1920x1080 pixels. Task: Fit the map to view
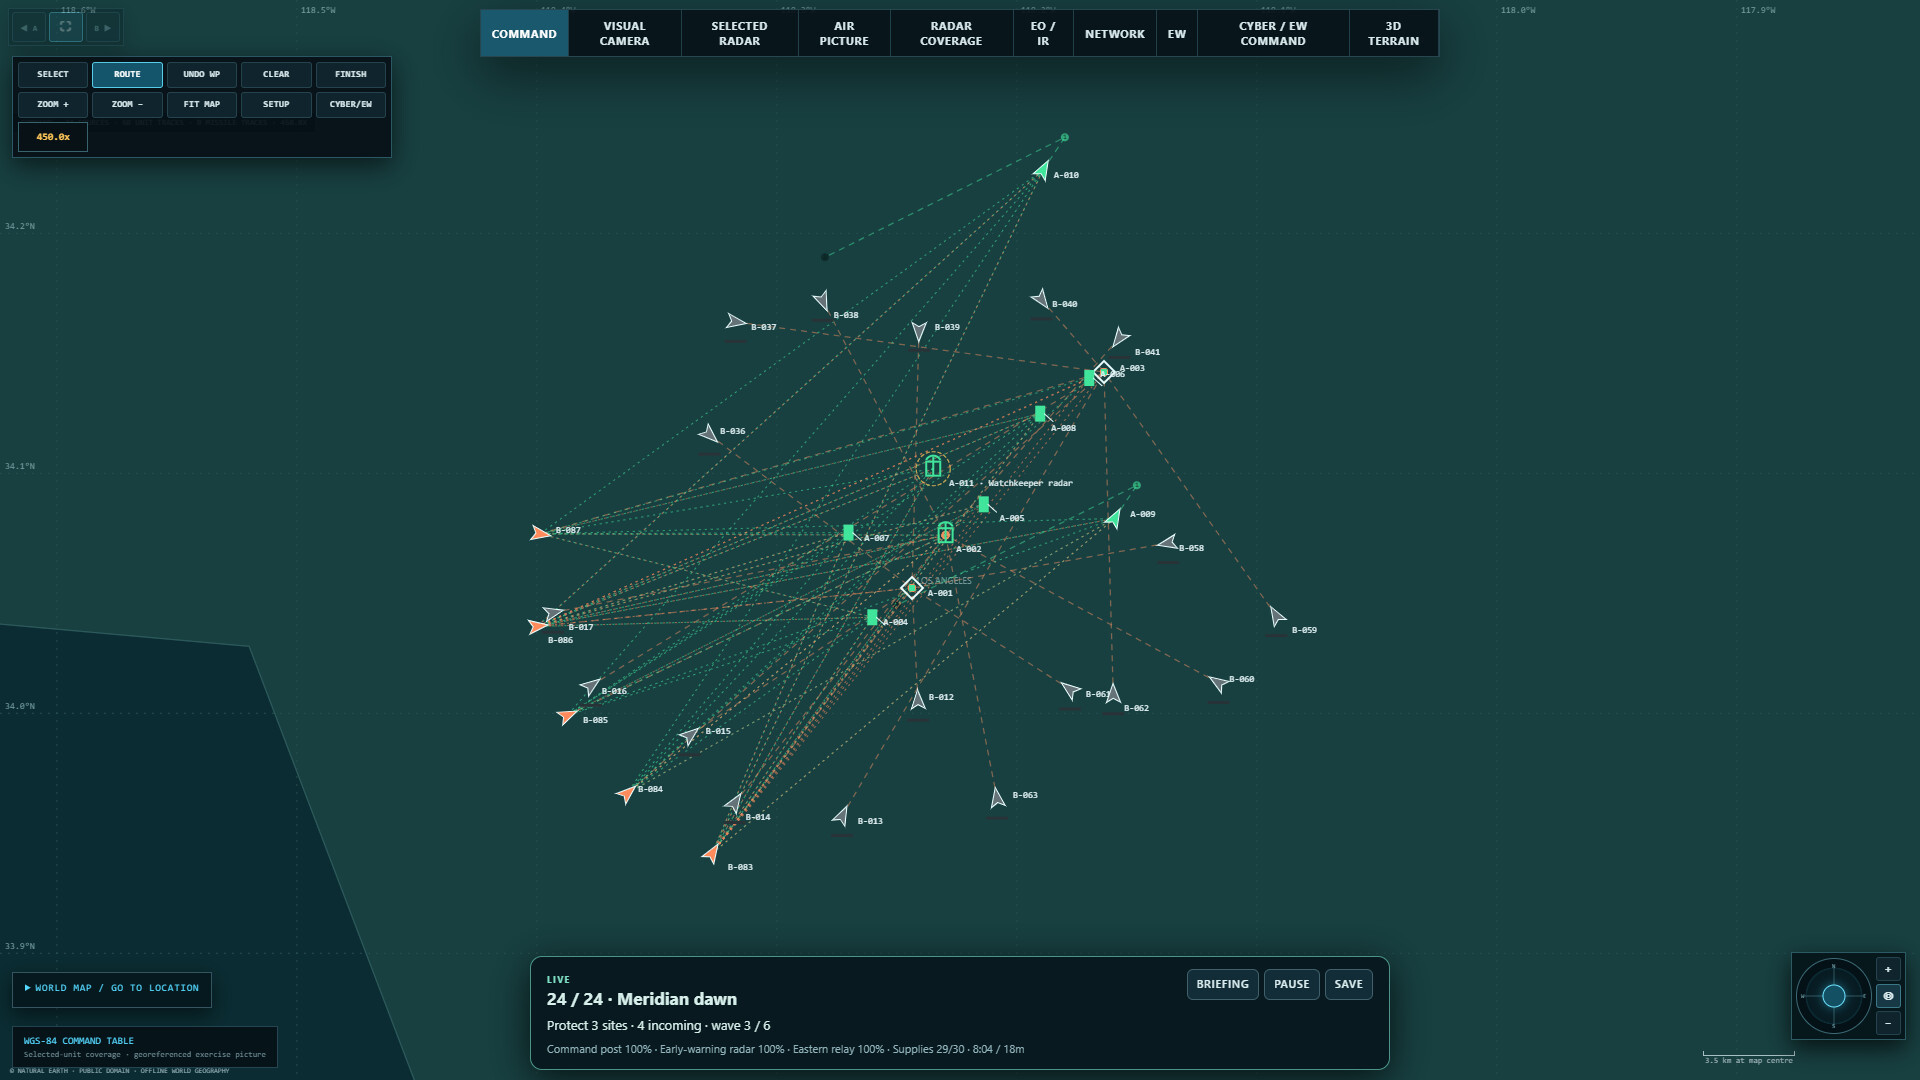click(201, 105)
